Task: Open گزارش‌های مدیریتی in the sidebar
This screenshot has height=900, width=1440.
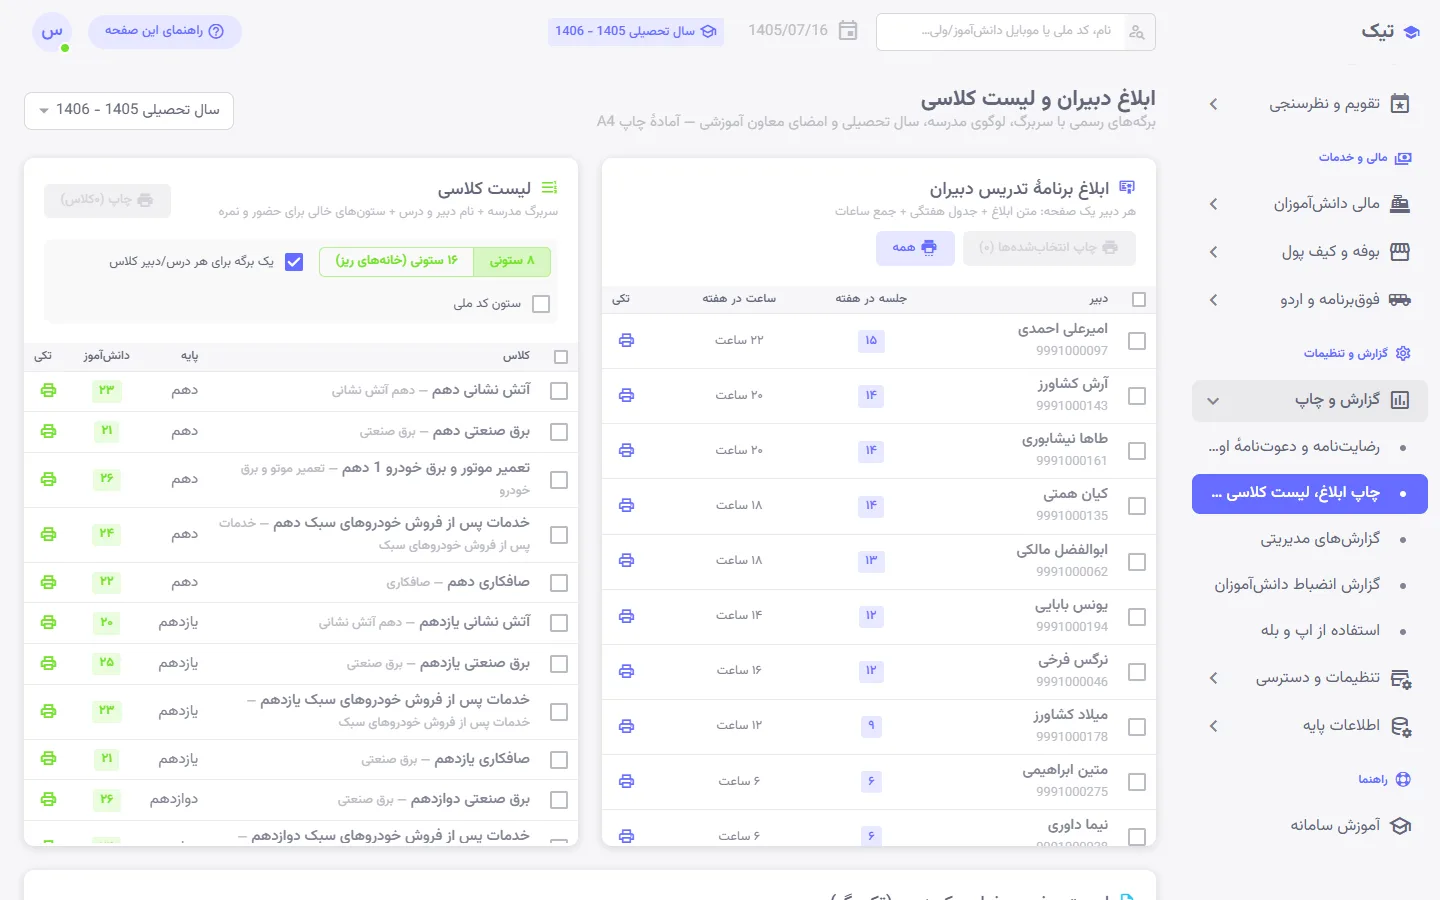Action: (1310, 539)
